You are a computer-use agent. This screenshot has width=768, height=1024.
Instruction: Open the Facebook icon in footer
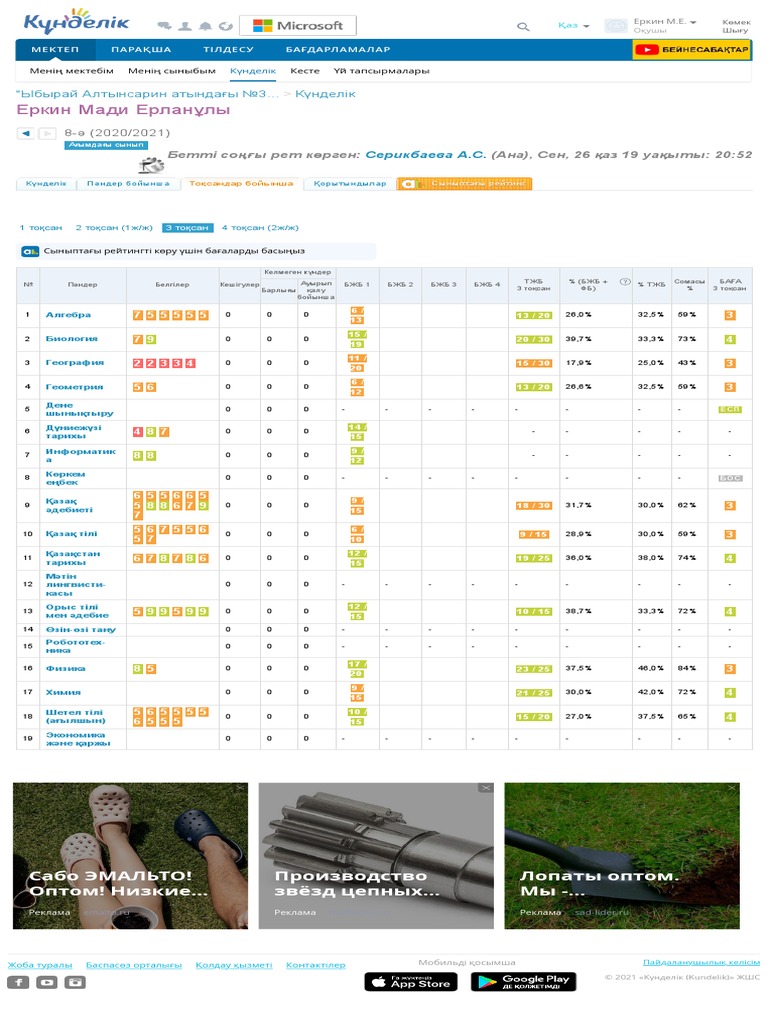click(x=18, y=982)
